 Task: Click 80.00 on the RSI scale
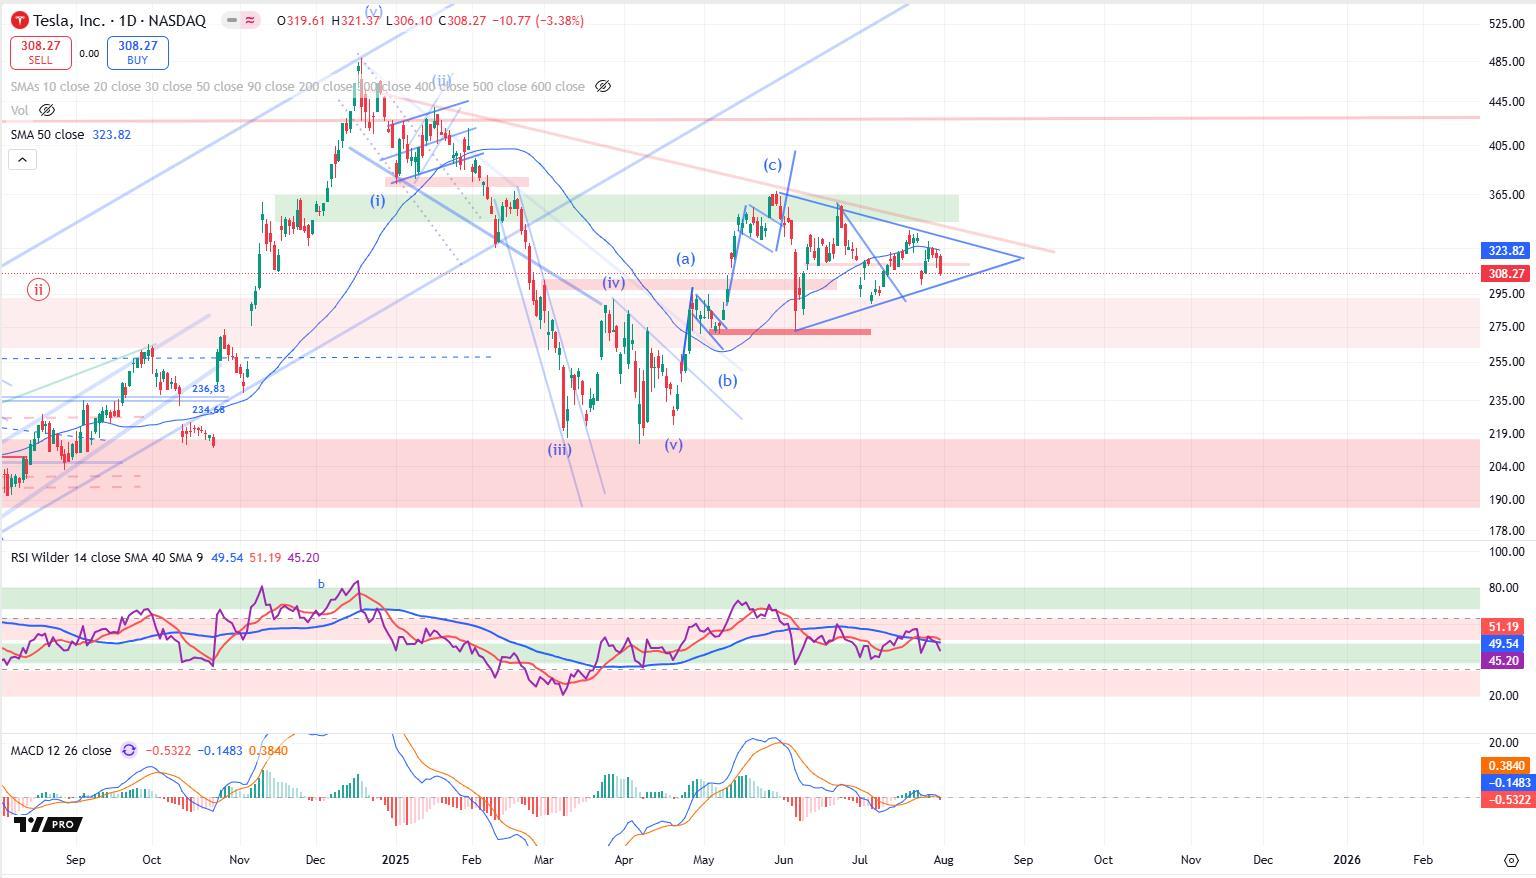(x=1506, y=588)
